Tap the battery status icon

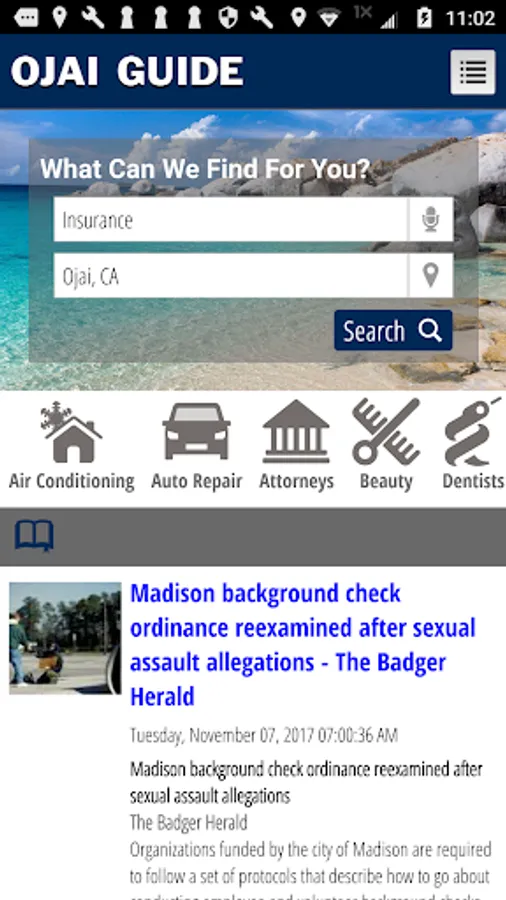(425, 17)
